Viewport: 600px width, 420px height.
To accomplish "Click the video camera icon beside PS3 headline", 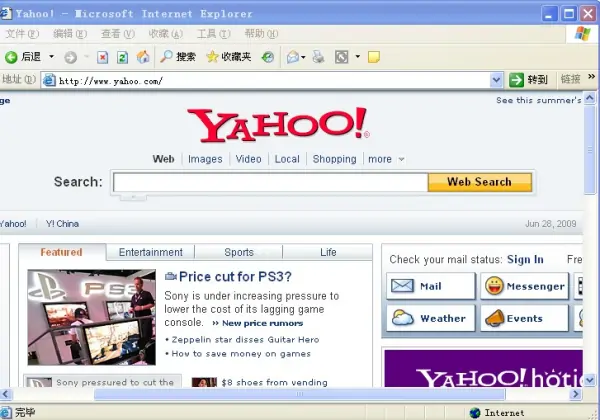I will (171, 276).
